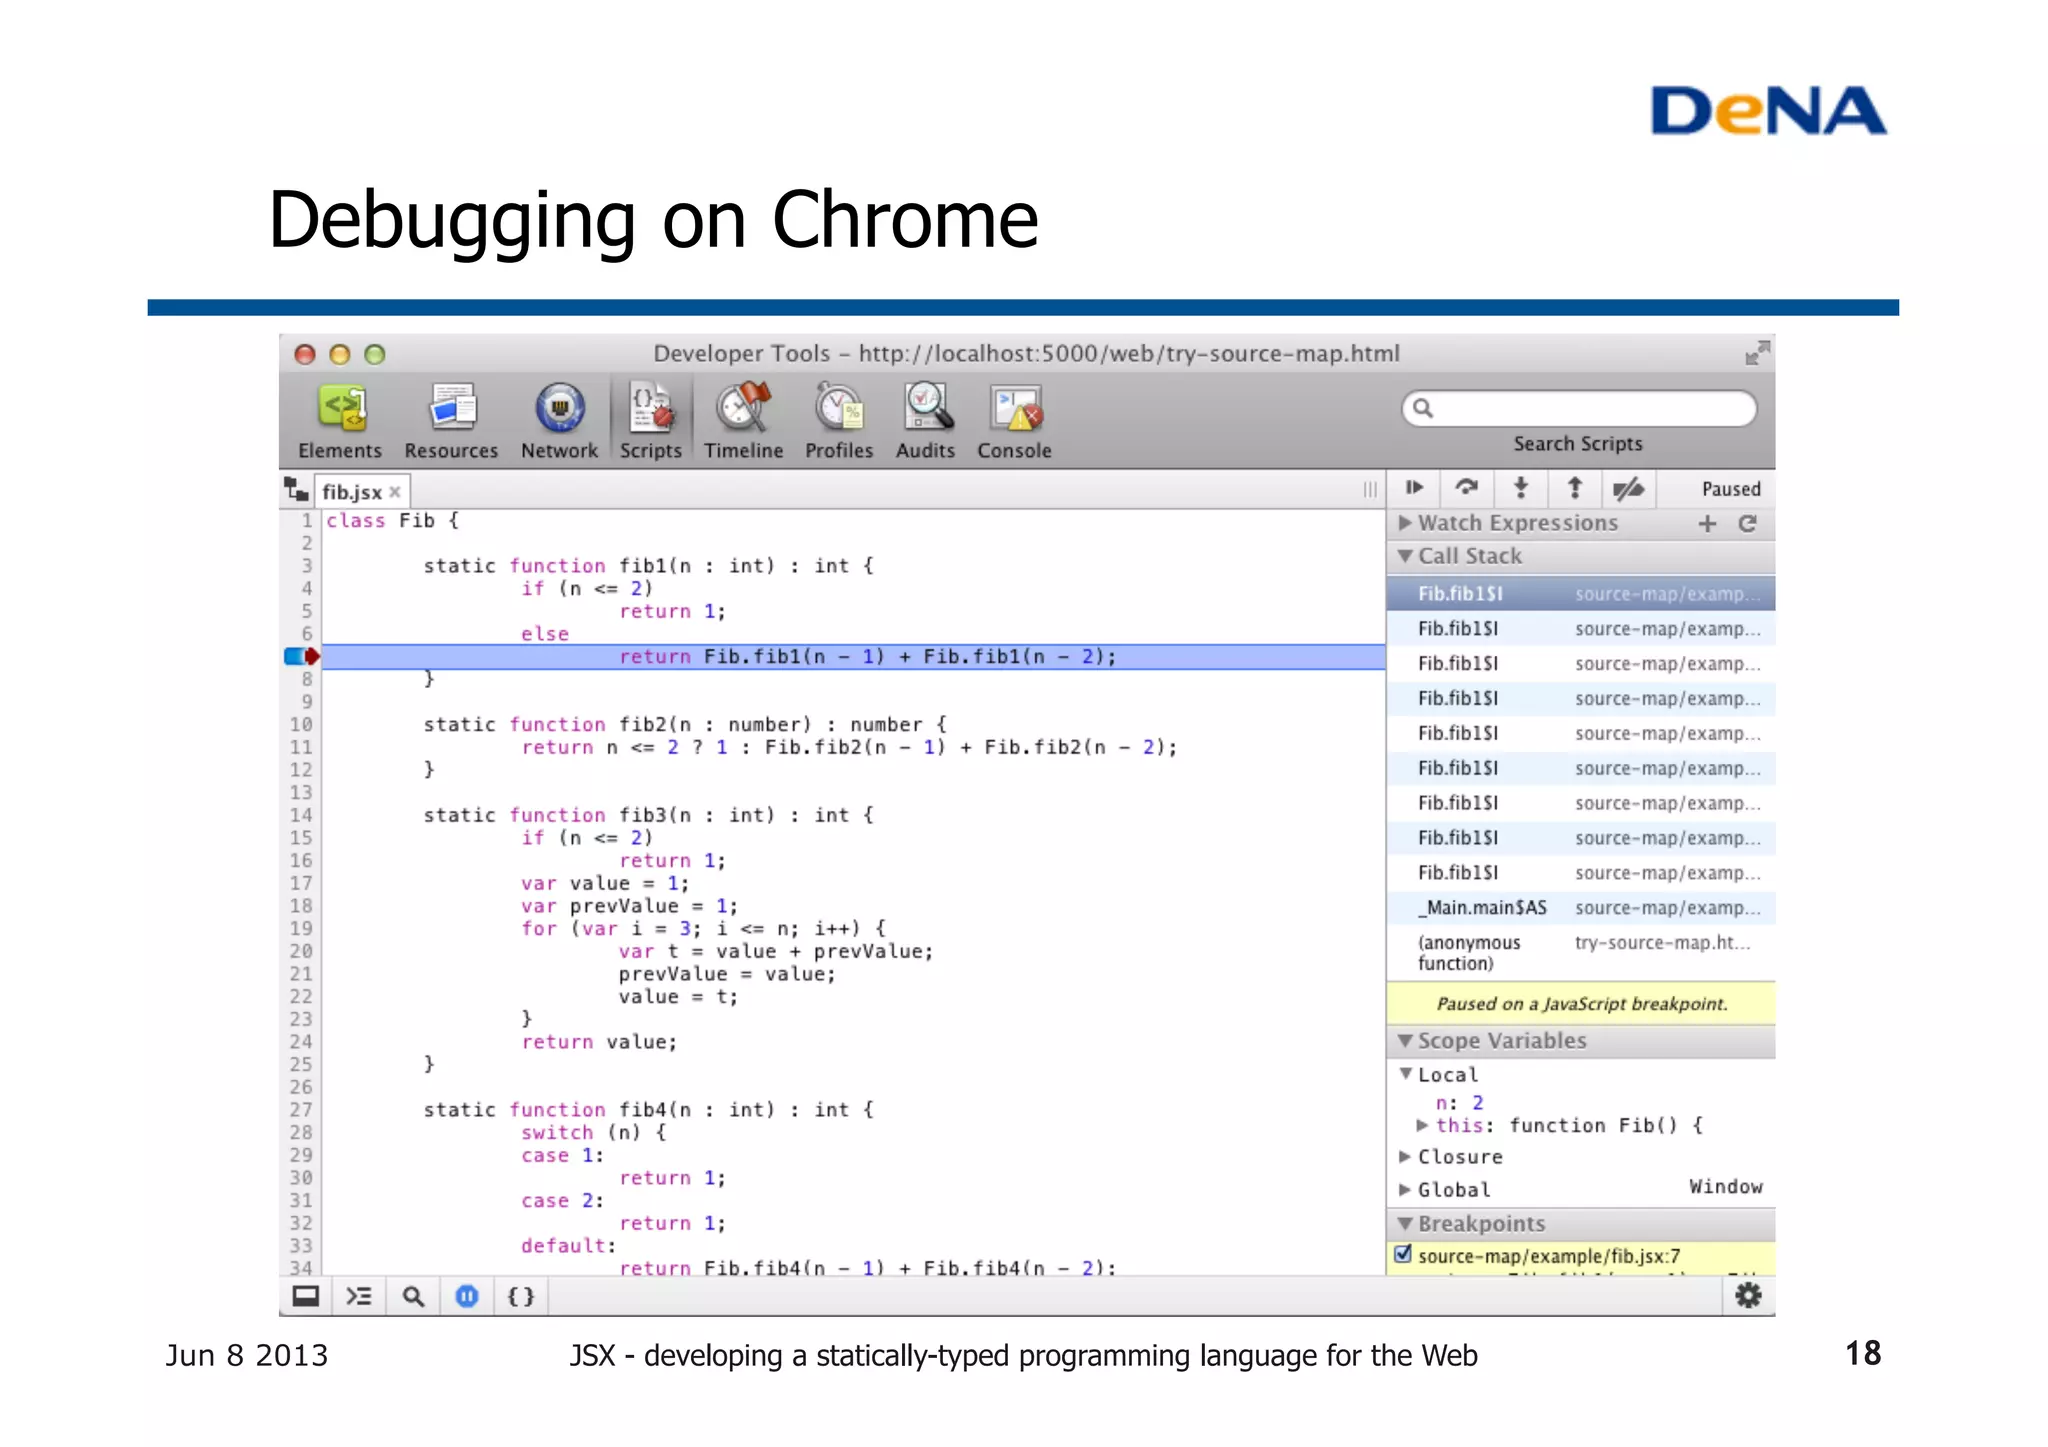Click the Step into icon

click(x=1521, y=488)
